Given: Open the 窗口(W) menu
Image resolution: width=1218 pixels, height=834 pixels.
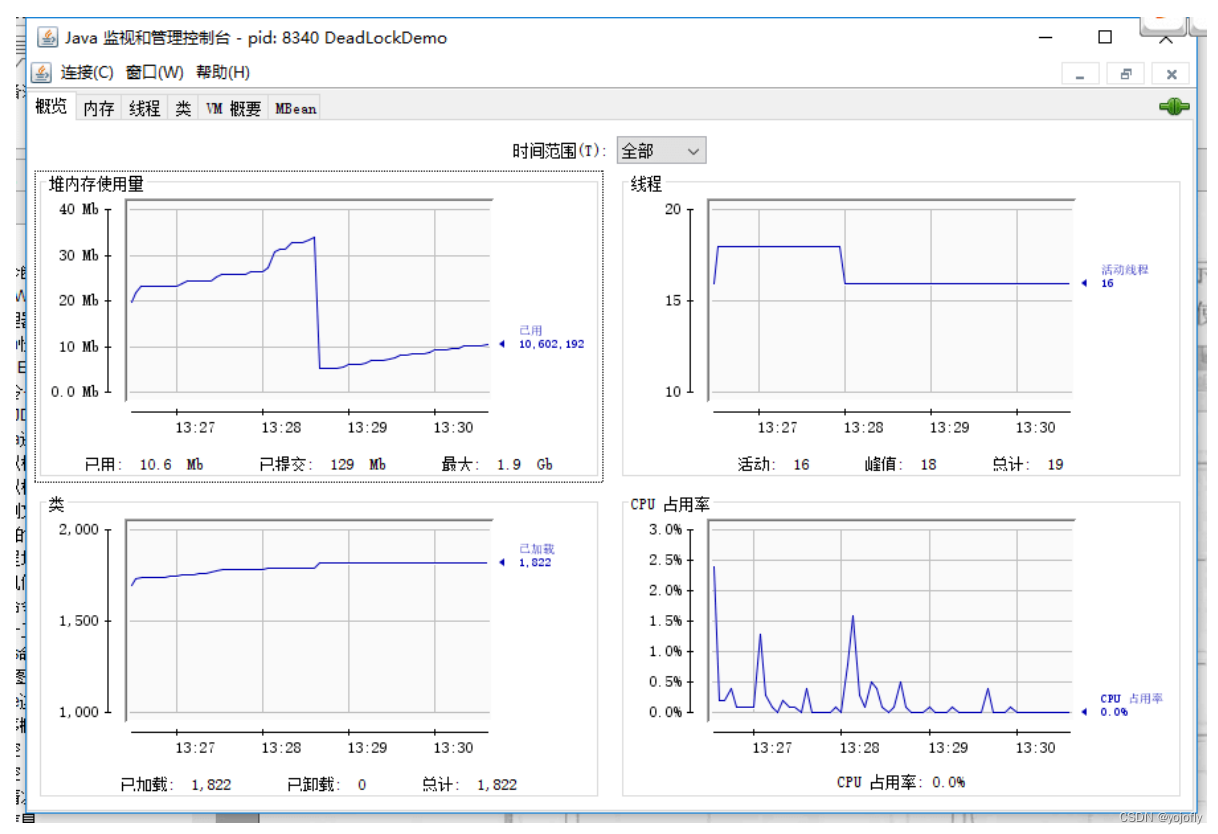Looking at the screenshot, I should [x=154, y=72].
